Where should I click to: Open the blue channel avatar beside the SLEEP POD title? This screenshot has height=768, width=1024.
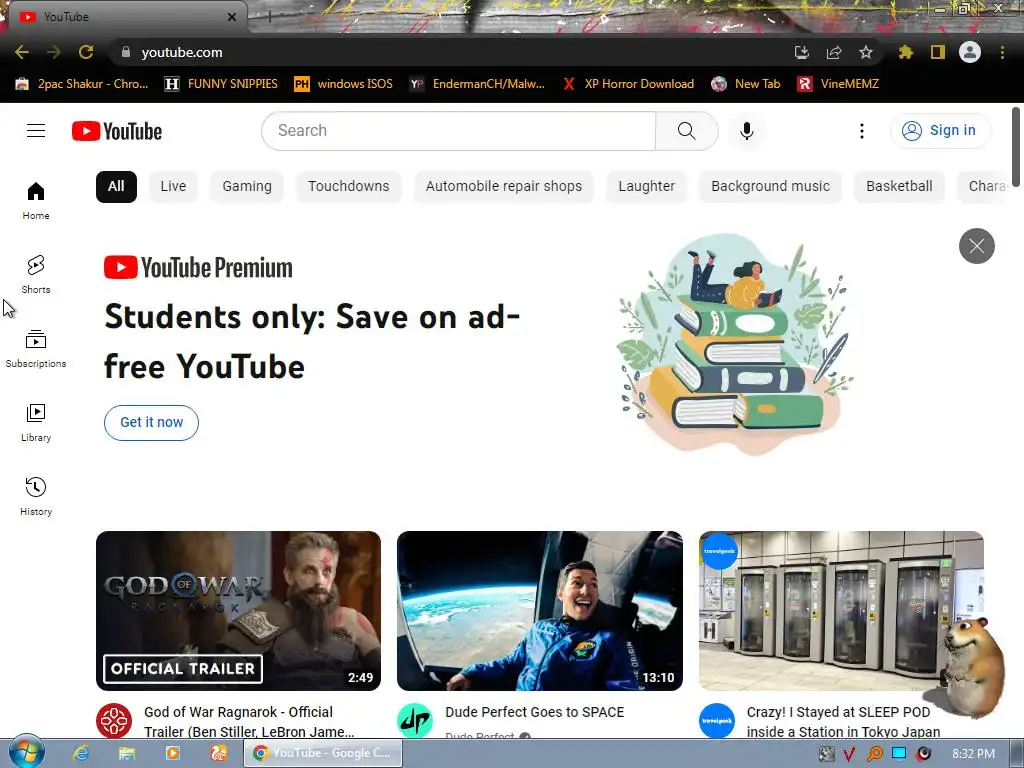tap(717, 721)
